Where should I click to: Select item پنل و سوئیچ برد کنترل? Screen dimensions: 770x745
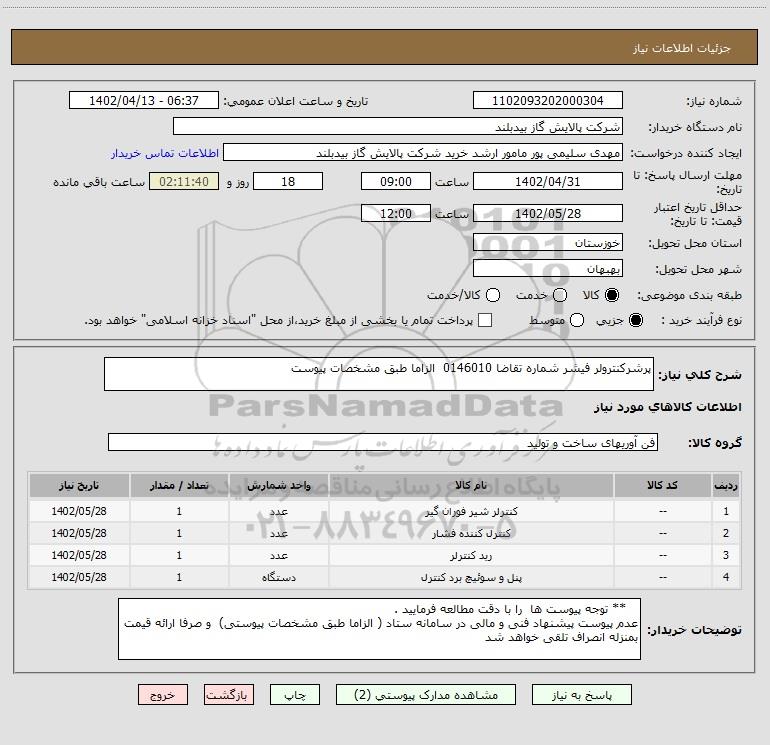(471, 578)
